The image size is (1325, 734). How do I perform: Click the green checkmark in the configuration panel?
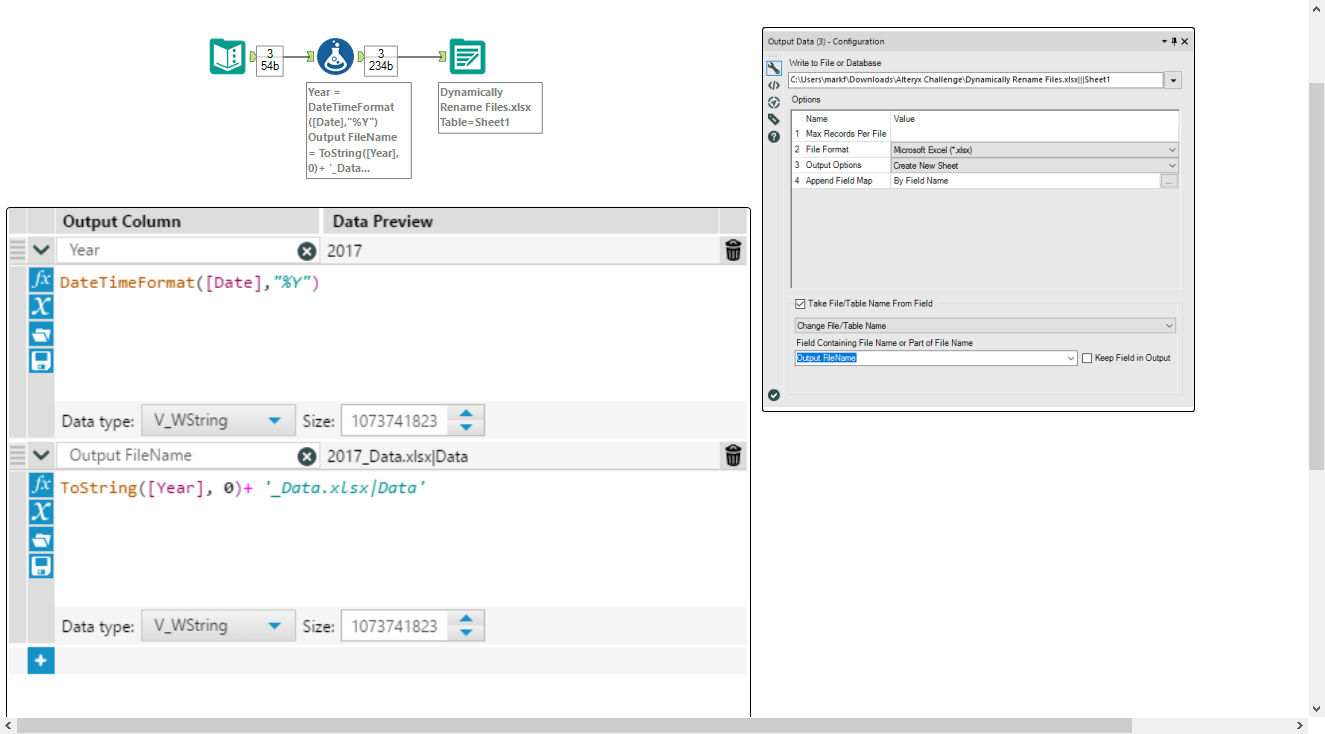(773, 394)
